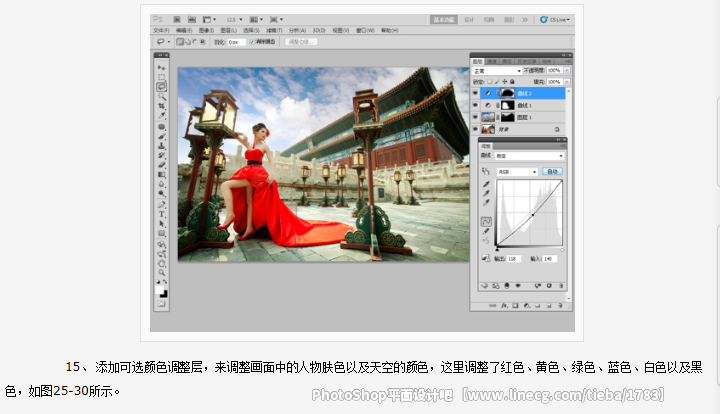This screenshot has height=414, width=720.
Task: Open the 不透明度 opacity slider arrow
Action: click(x=567, y=70)
